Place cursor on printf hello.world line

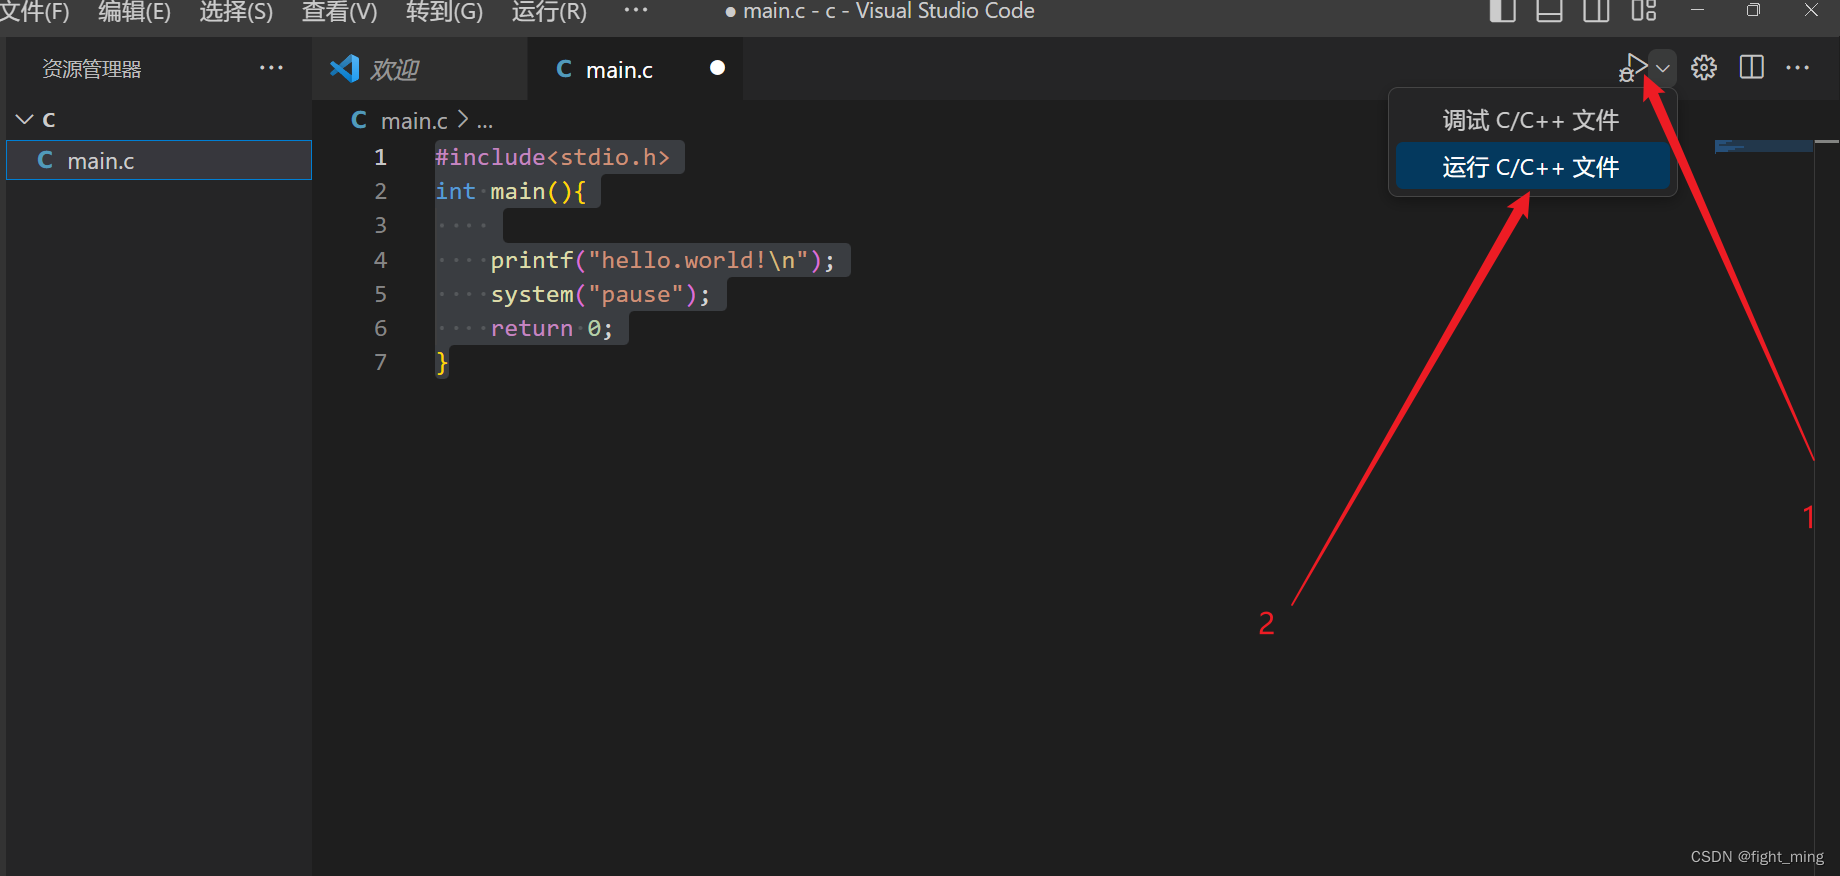click(x=662, y=260)
